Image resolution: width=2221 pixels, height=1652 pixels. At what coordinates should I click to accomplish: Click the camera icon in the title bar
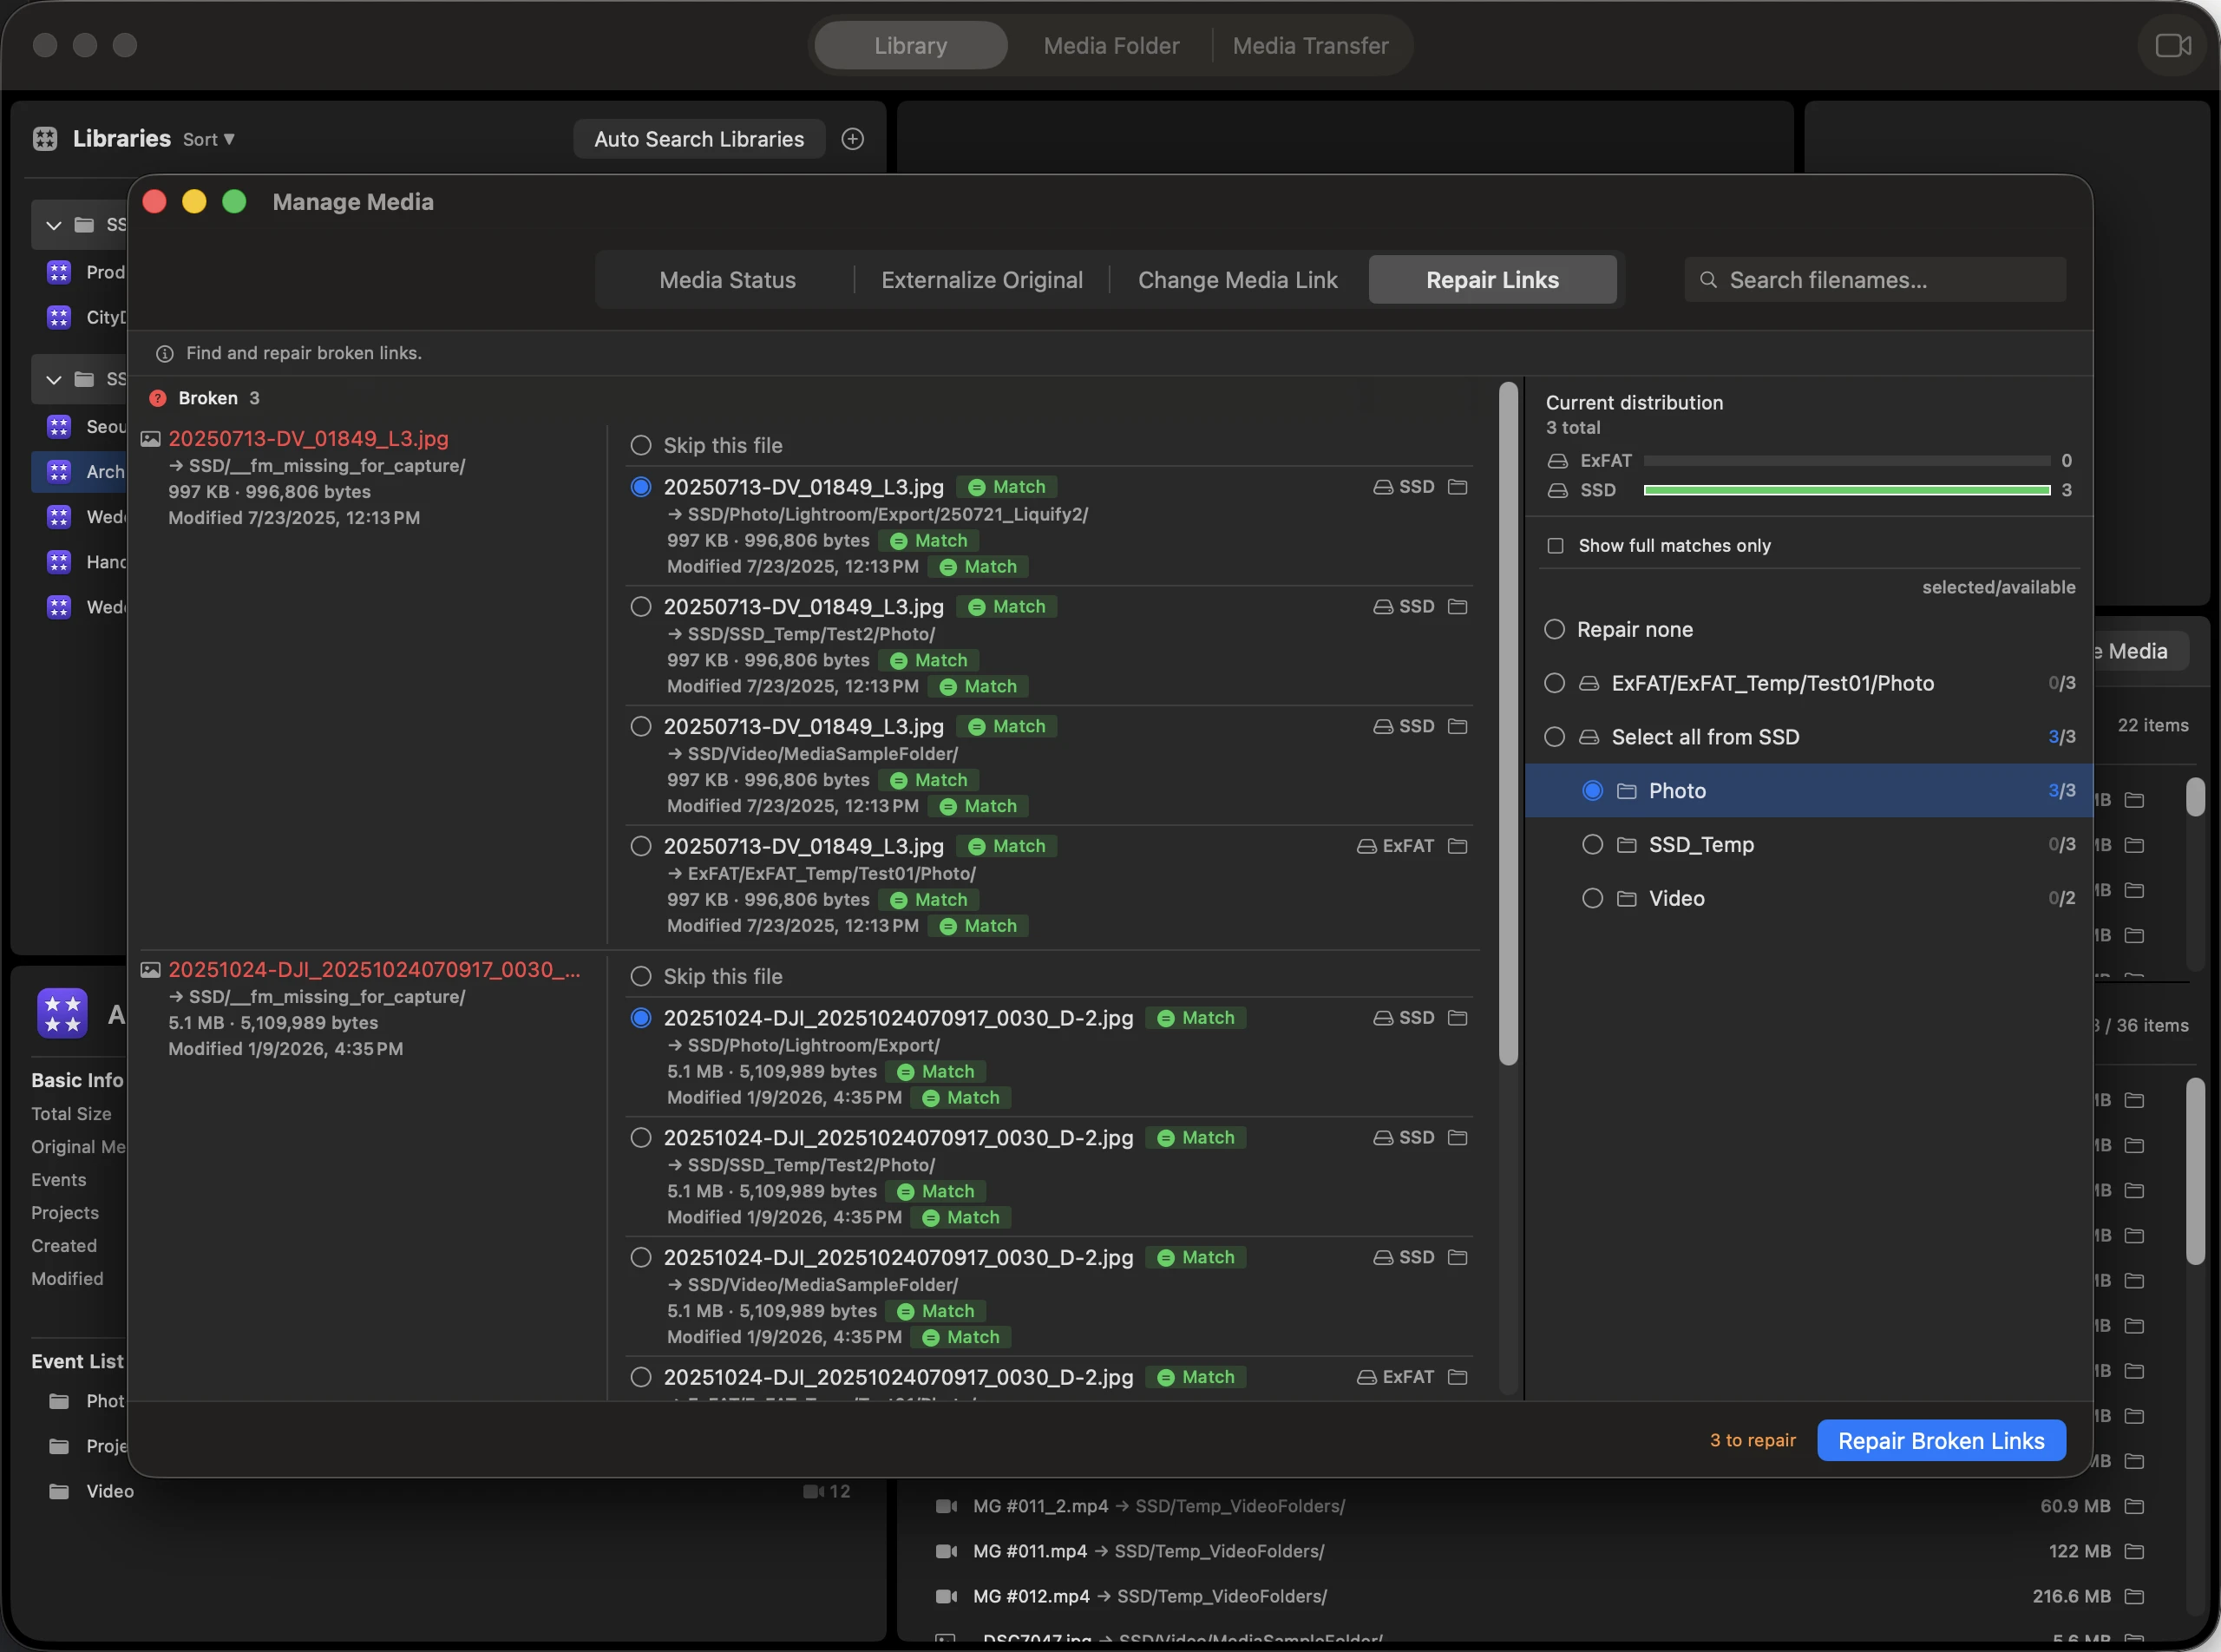(2172, 46)
